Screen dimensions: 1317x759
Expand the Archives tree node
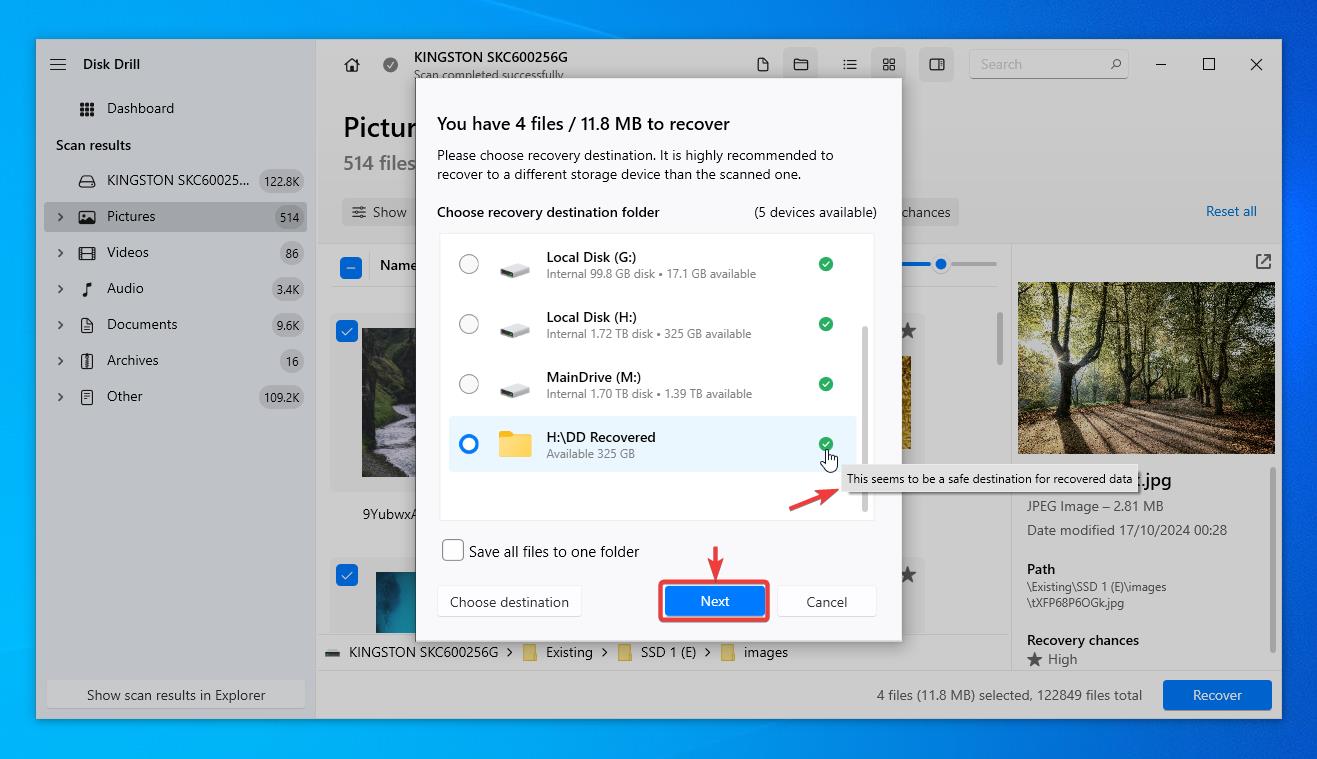(60, 361)
